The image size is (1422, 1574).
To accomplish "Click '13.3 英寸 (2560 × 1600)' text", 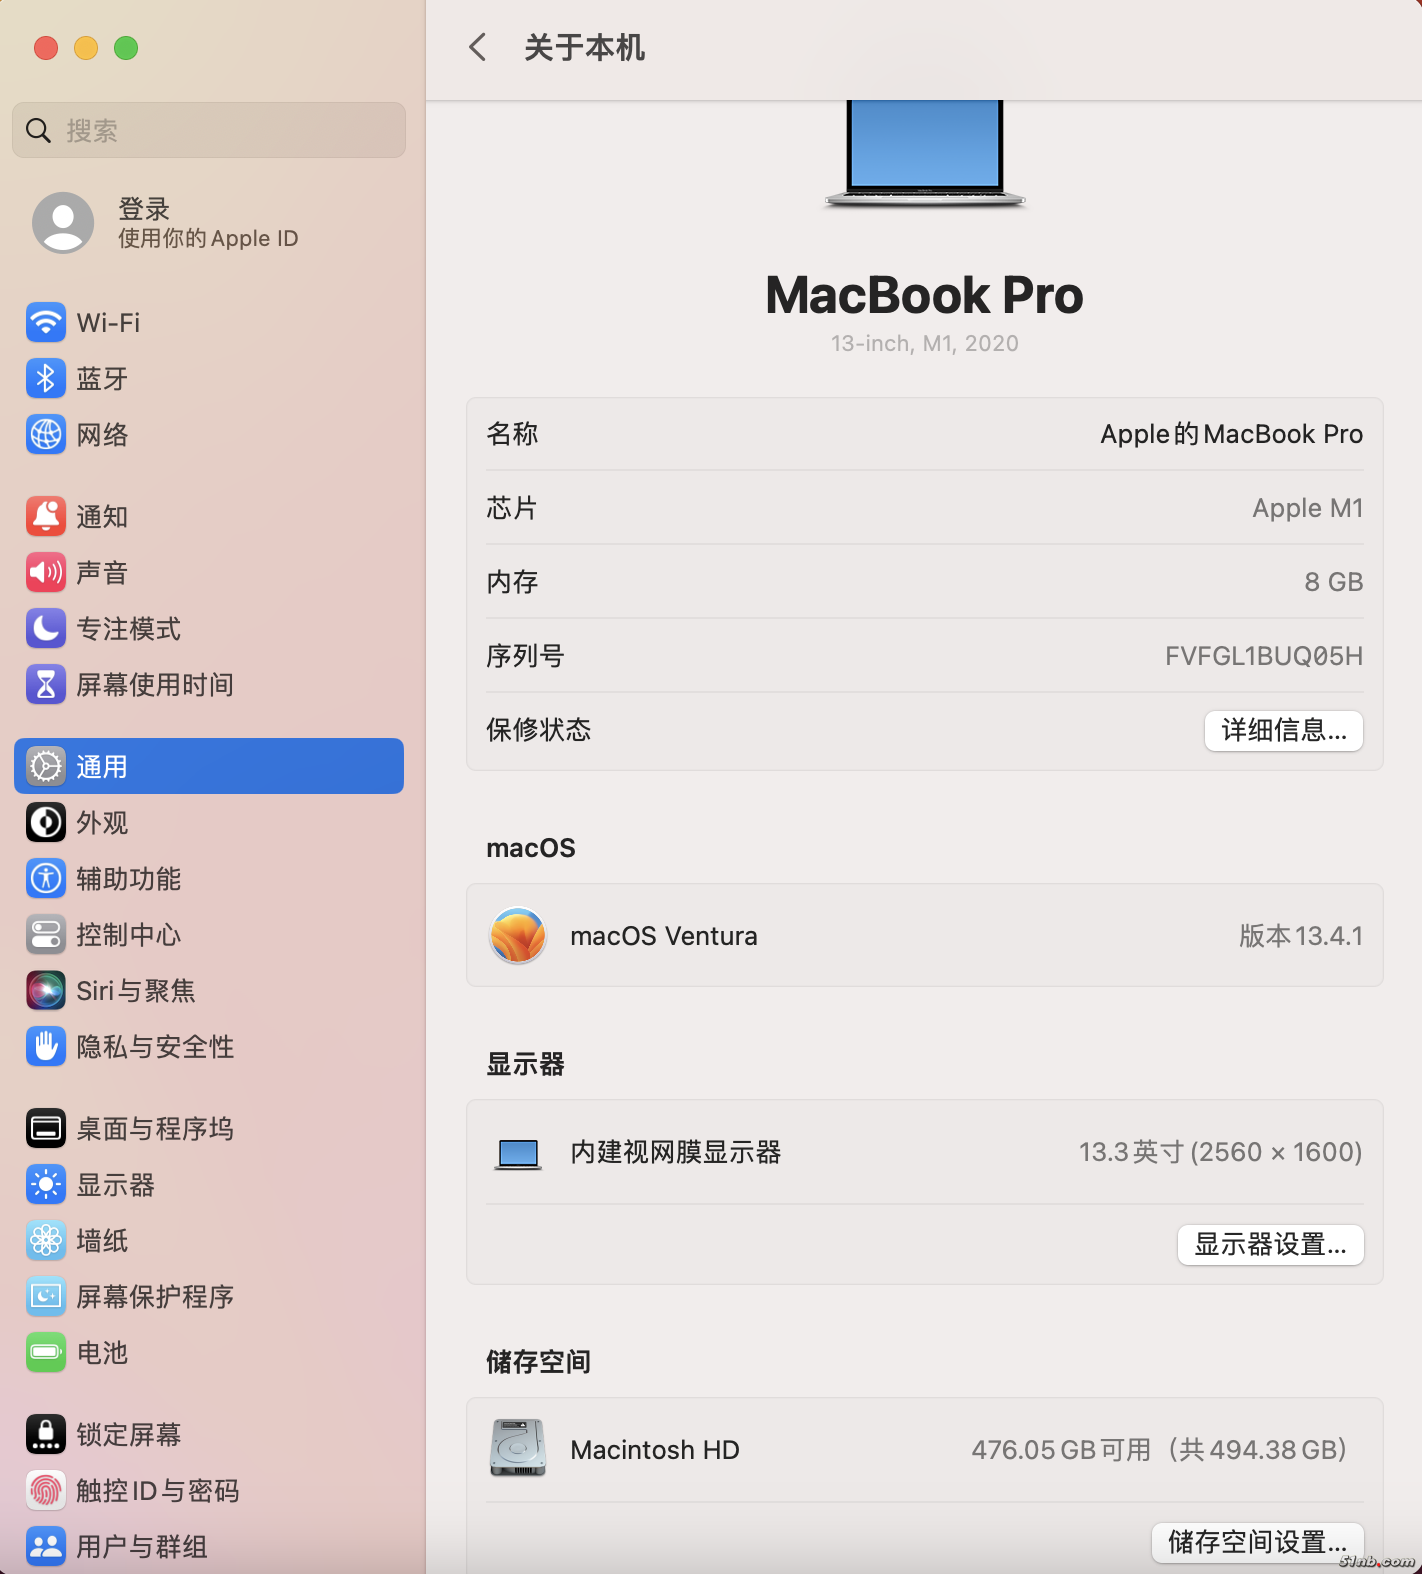I will pos(1220,1152).
